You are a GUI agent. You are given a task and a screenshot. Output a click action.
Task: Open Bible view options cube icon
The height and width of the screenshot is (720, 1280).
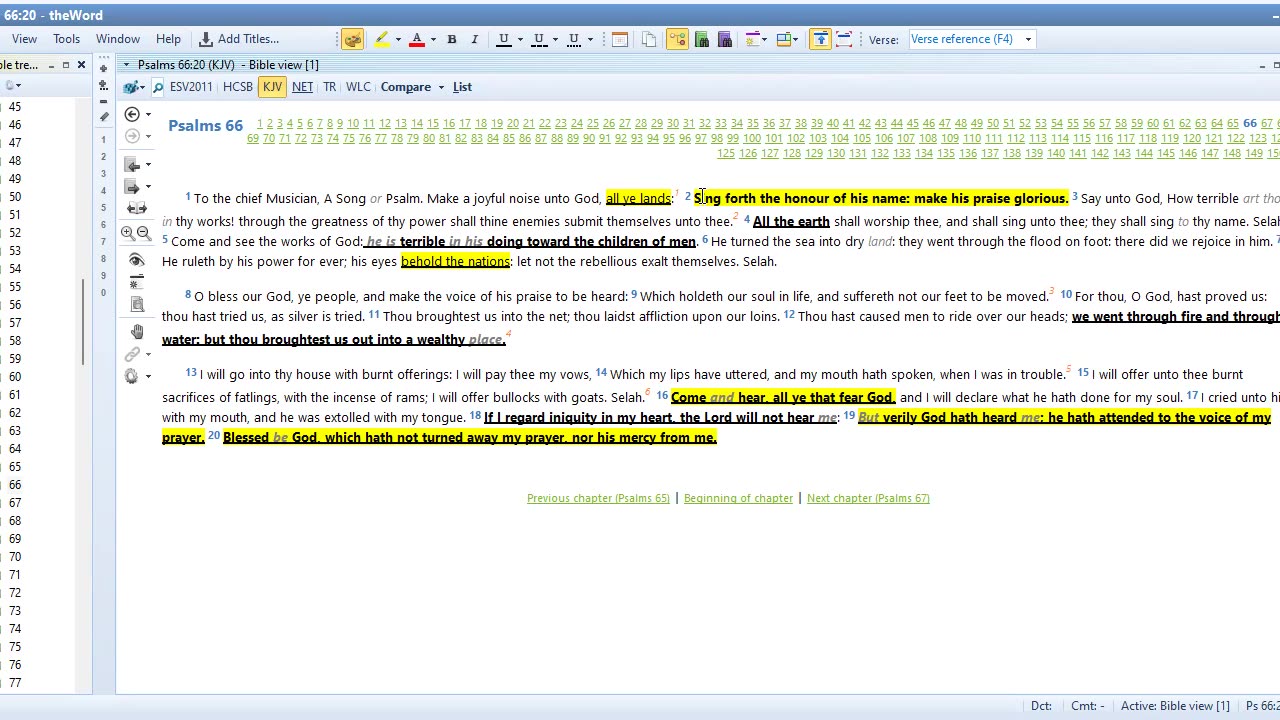click(x=133, y=87)
